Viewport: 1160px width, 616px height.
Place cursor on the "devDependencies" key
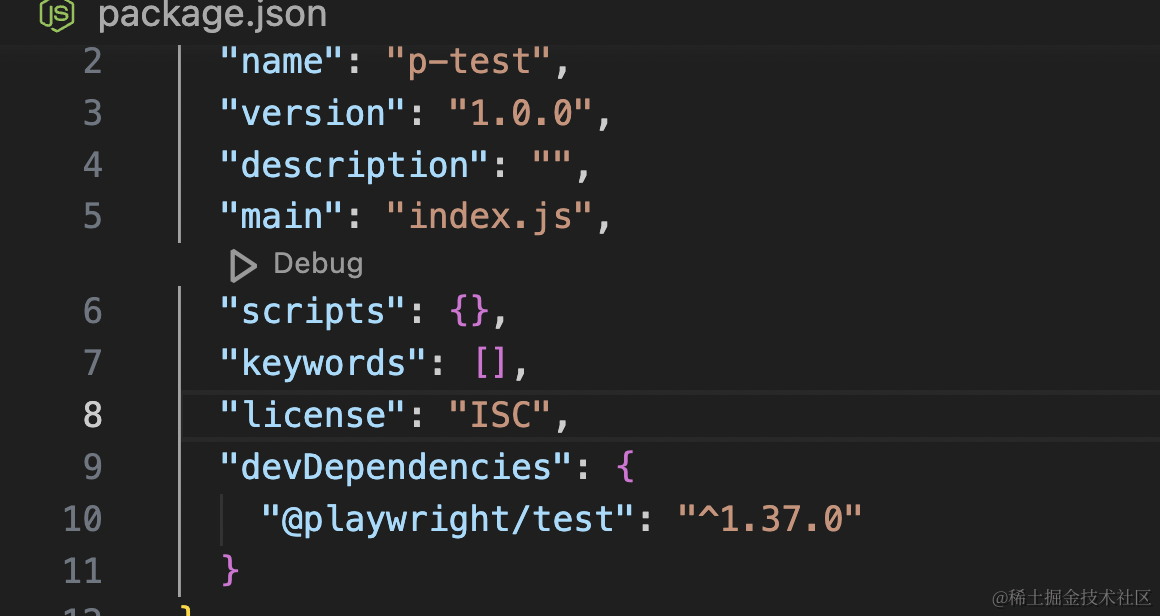[397, 467]
